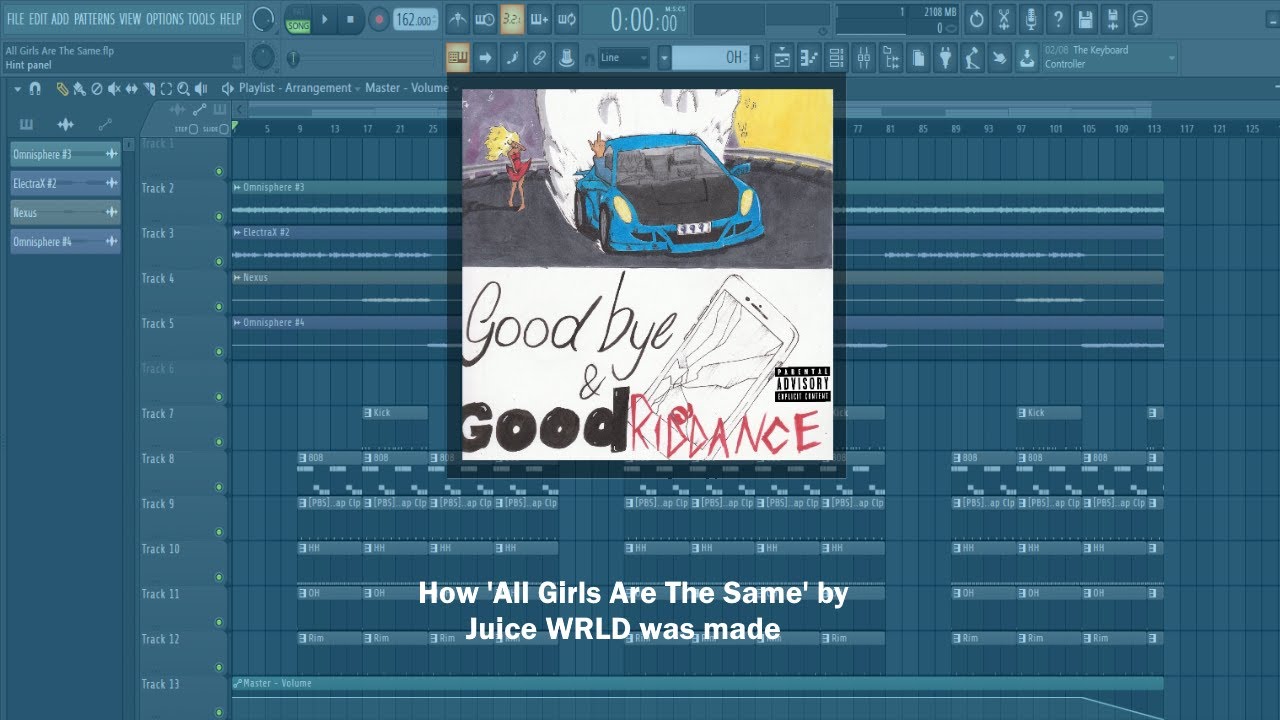
Task: Toggle loop recording icon
Action: (x=566, y=19)
